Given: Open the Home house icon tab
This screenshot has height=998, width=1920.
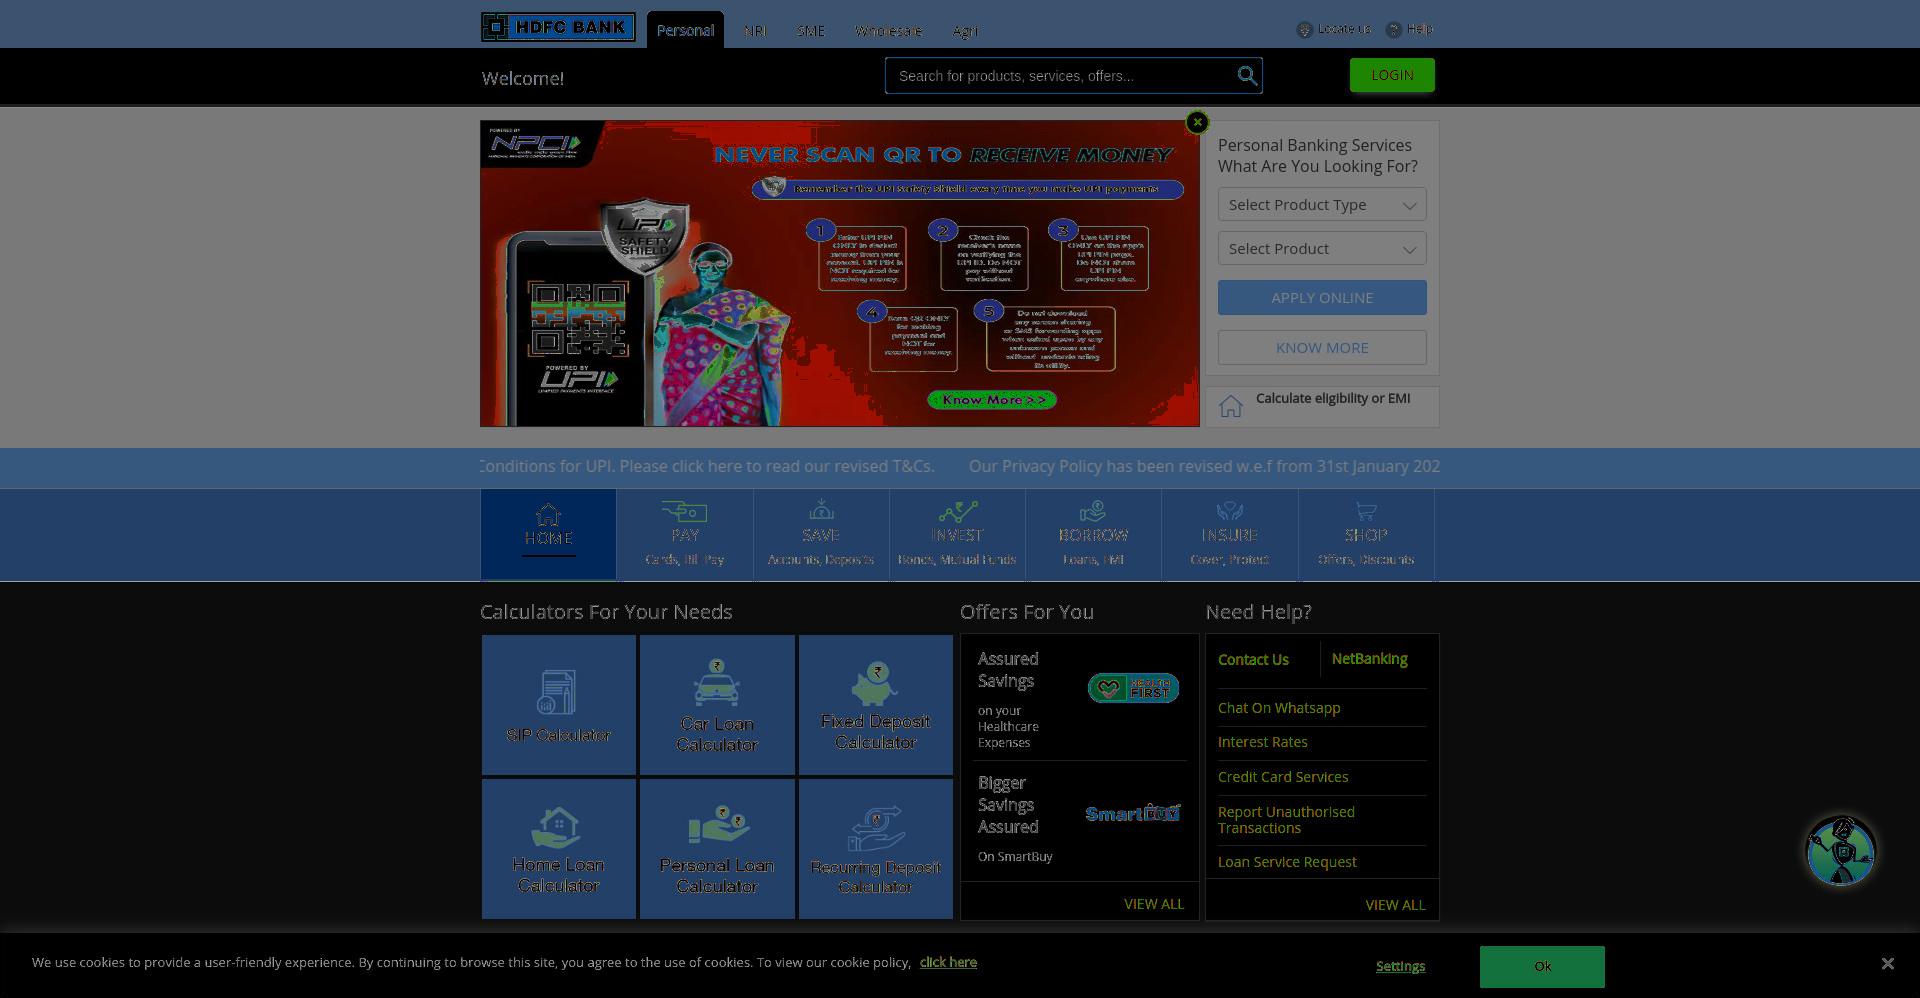Looking at the screenshot, I should [548, 534].
